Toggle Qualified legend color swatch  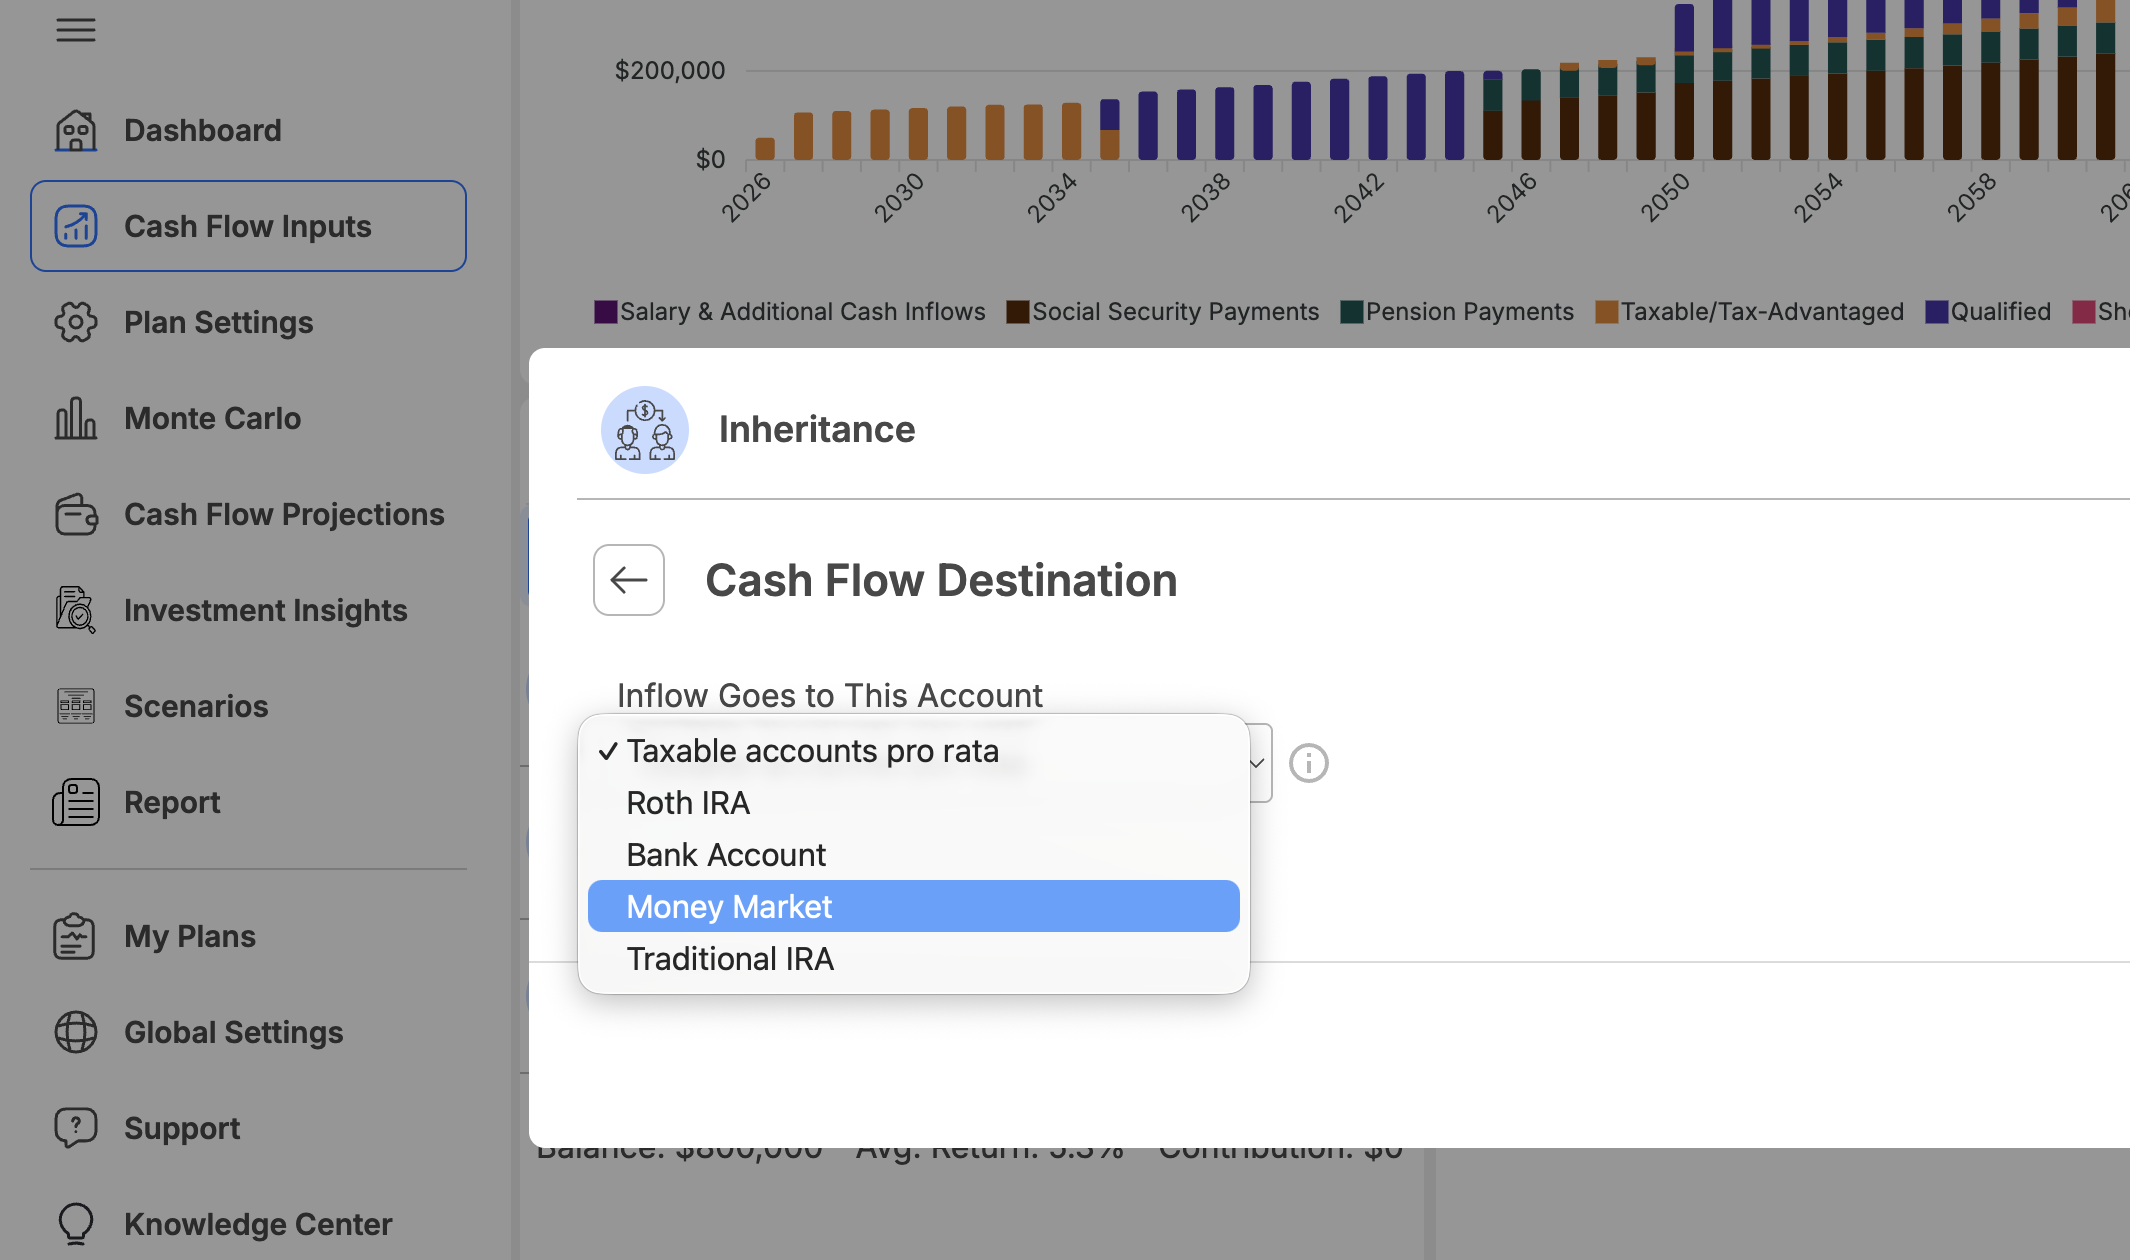tap(1936, 312)
